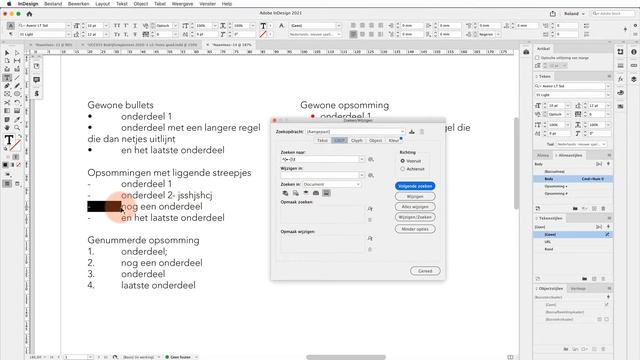Open the Roland workspace dropdown

click(x=574, y=13)
